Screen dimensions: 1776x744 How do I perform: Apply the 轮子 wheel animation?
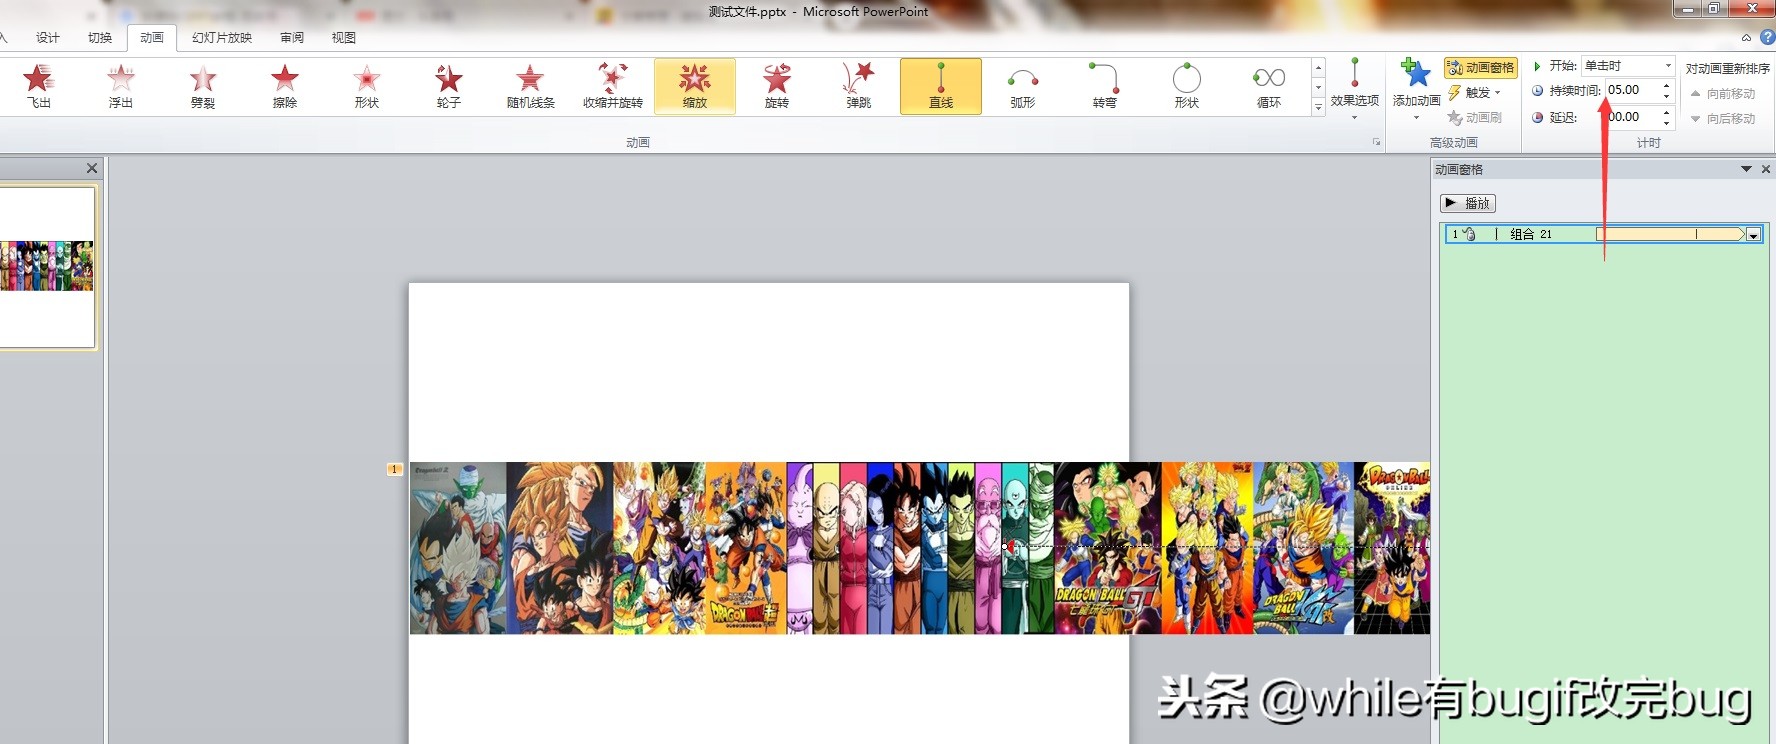click(x=449, y=86)
